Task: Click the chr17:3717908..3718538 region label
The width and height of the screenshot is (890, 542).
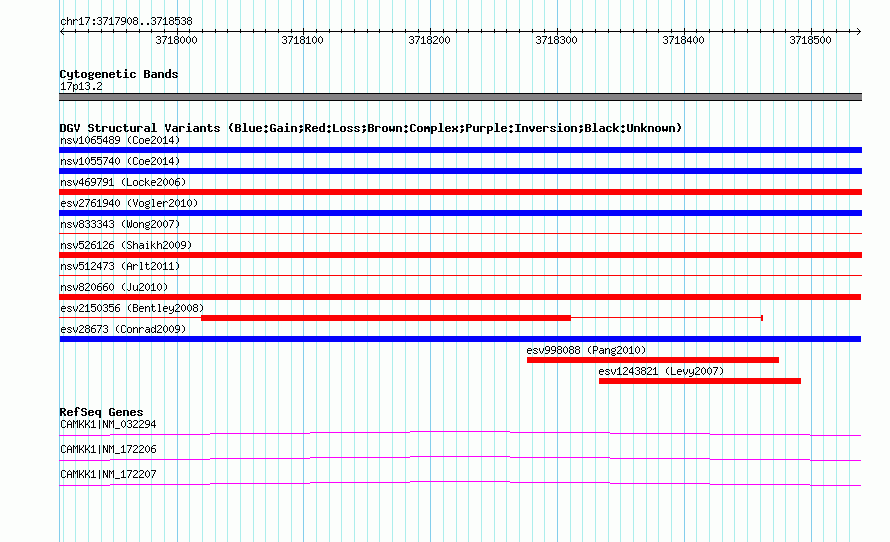Action: click(x=126, y=22)
